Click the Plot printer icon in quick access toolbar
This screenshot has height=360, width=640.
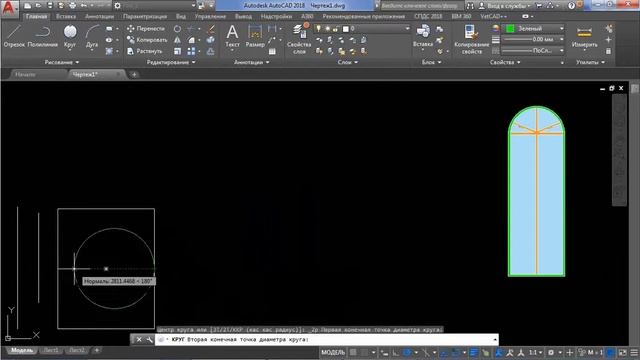(72, 6)
